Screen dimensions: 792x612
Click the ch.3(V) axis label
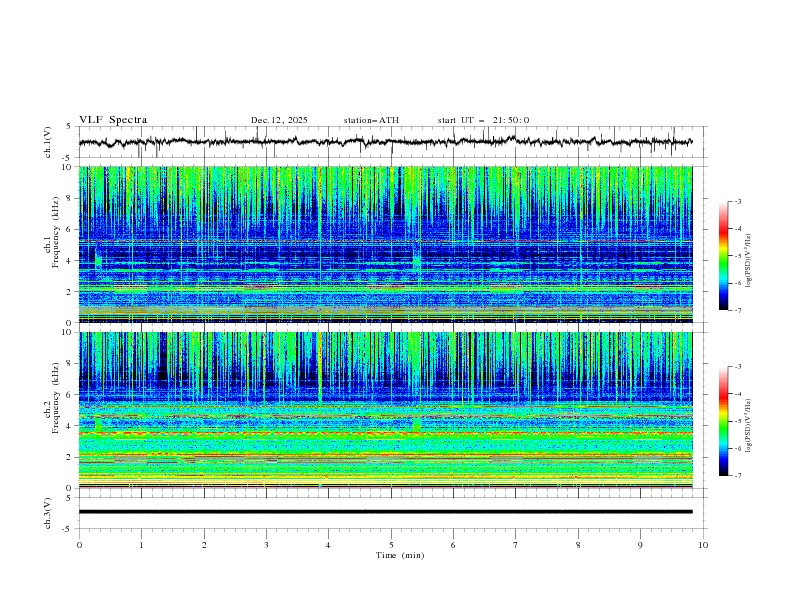(49, 512)
